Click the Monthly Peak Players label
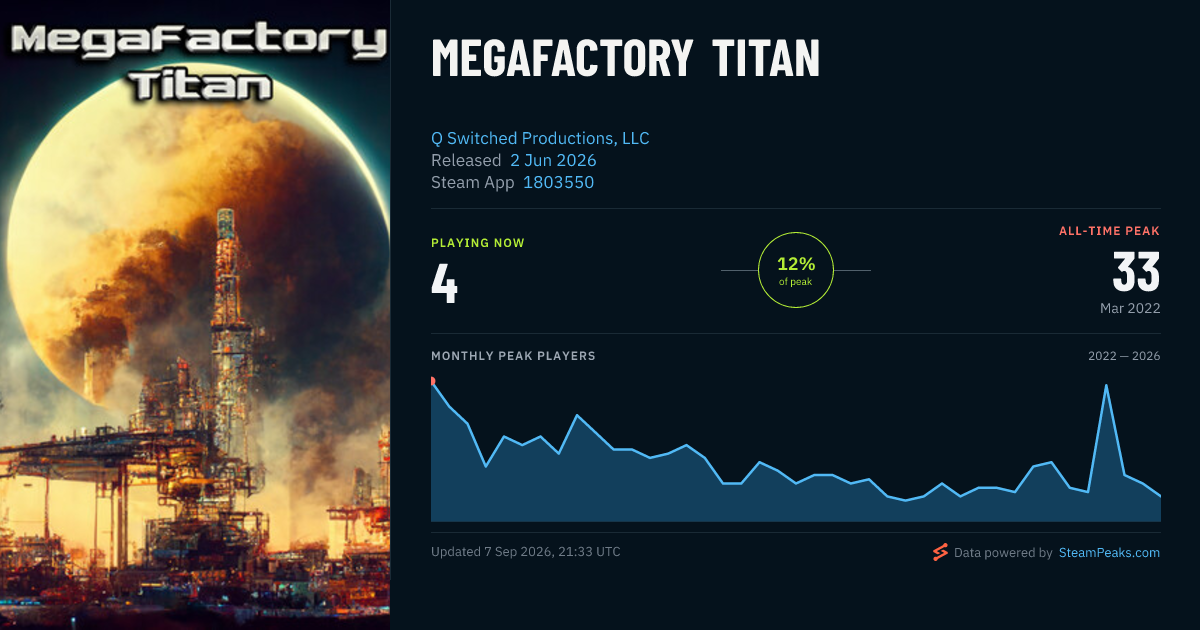Image resolution: width=1200 pixels, height=630 pixels. (x=513, y=356)
